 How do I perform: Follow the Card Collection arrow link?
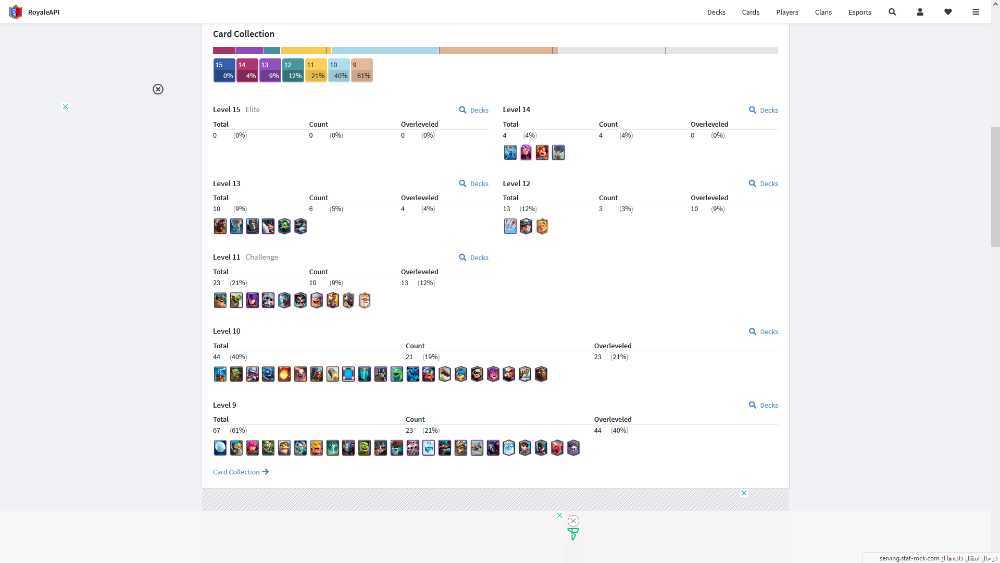pyautogui.click(x=241, y=472)
